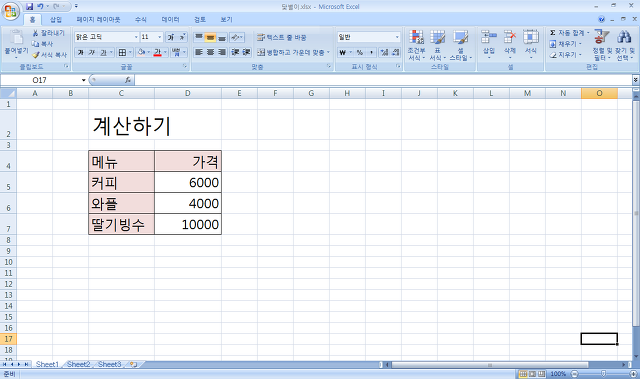Click the insert function fx button

click(x=128, y=80)
